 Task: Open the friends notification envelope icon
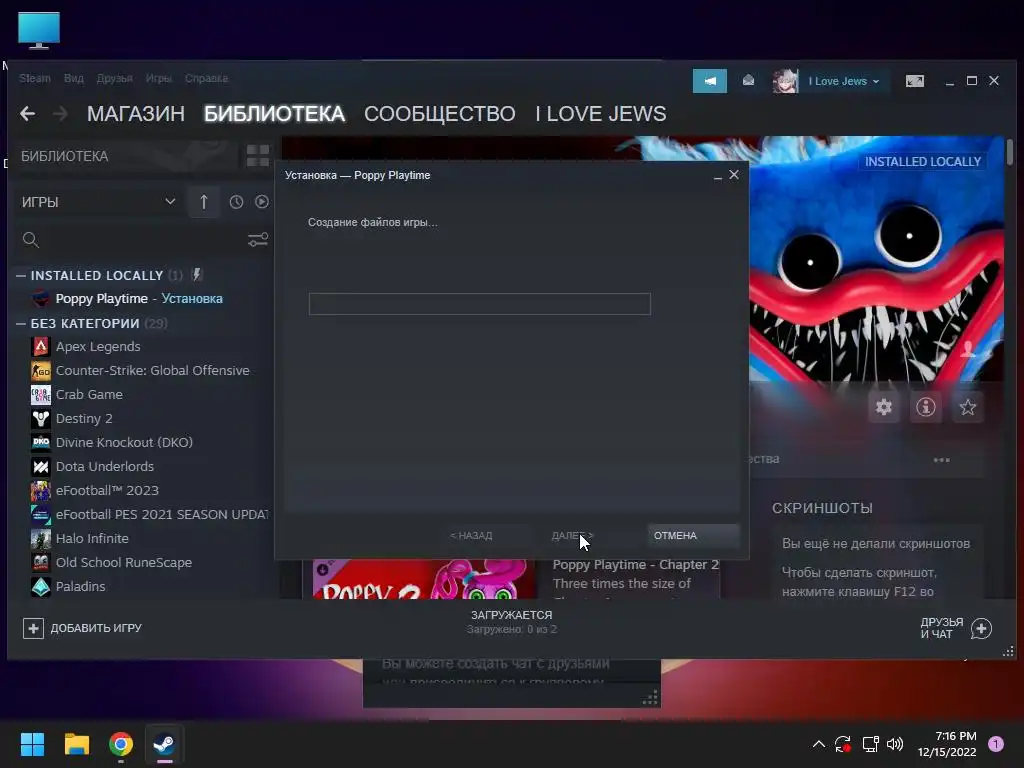point(748,80)
